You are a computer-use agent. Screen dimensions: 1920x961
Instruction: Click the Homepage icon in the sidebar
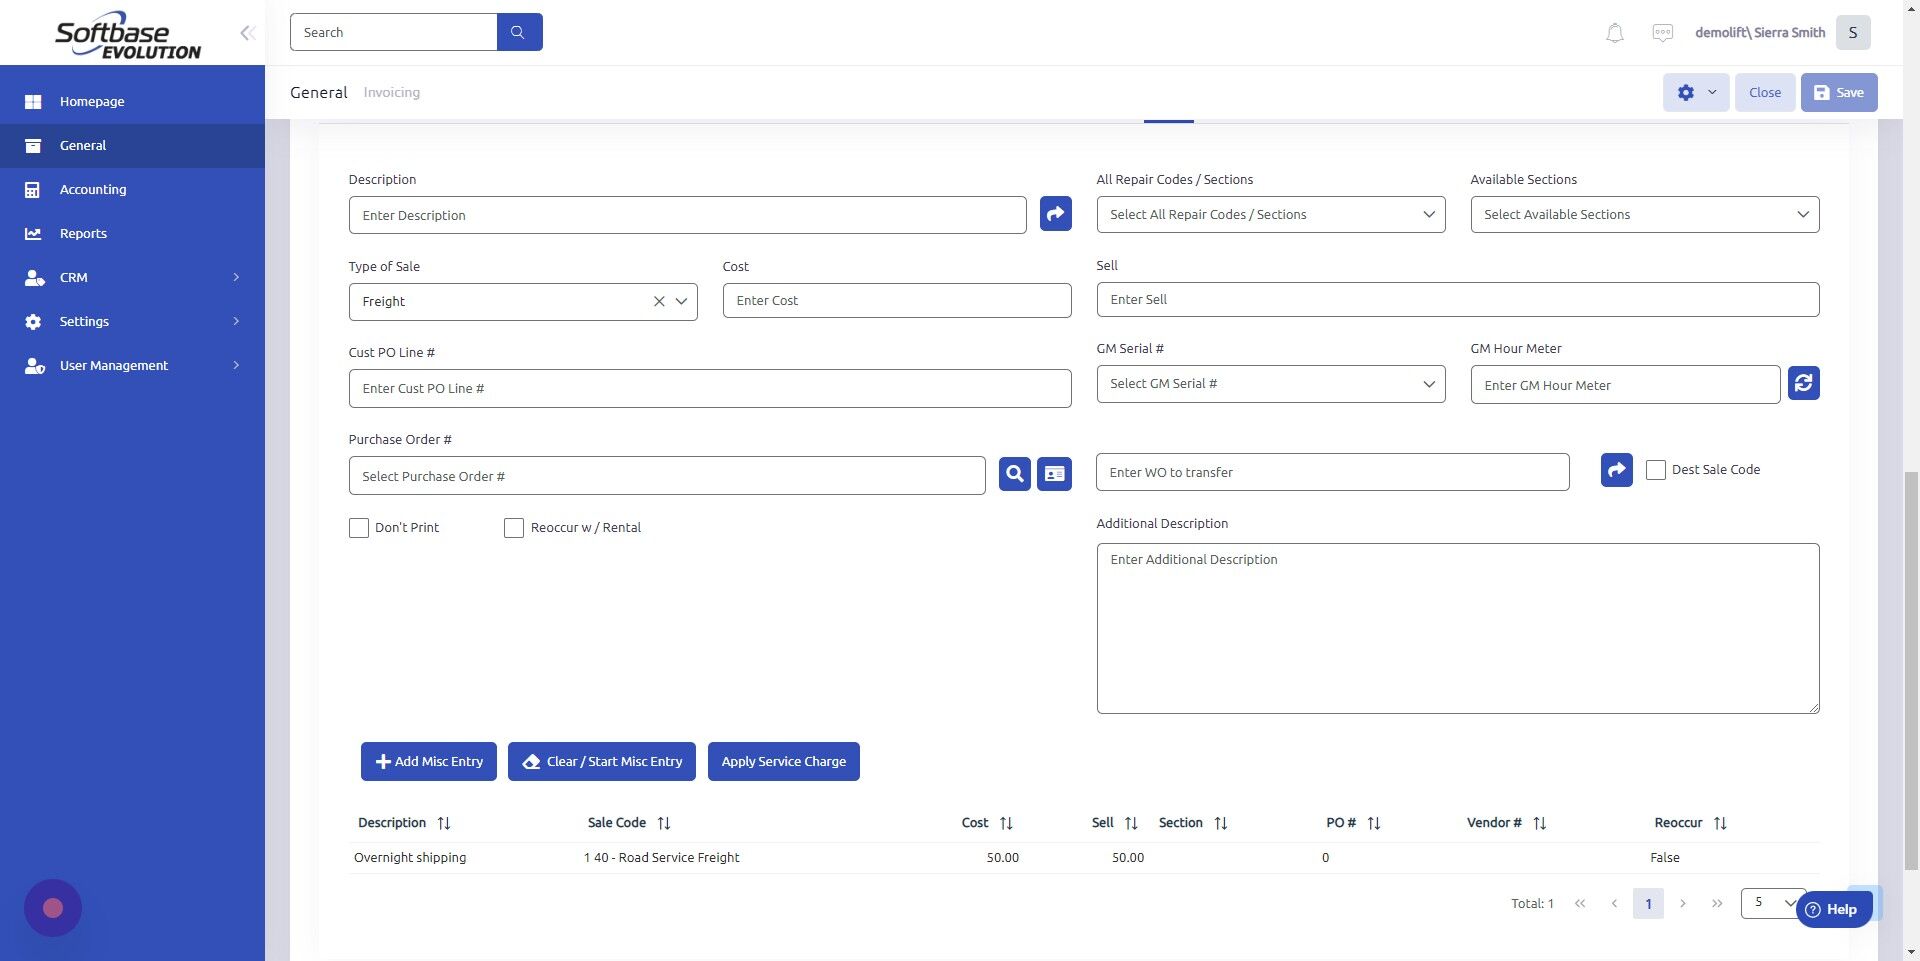point(34,101)
